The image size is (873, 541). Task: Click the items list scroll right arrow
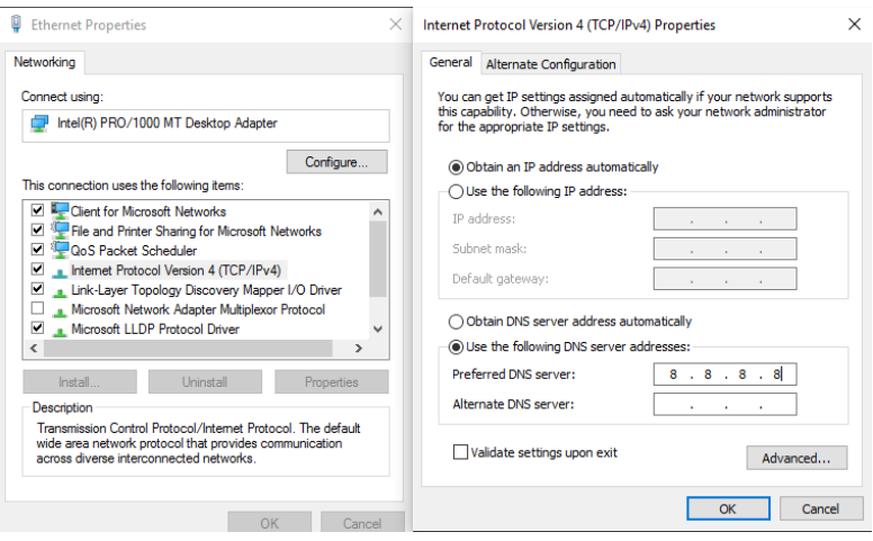point(359,348)
